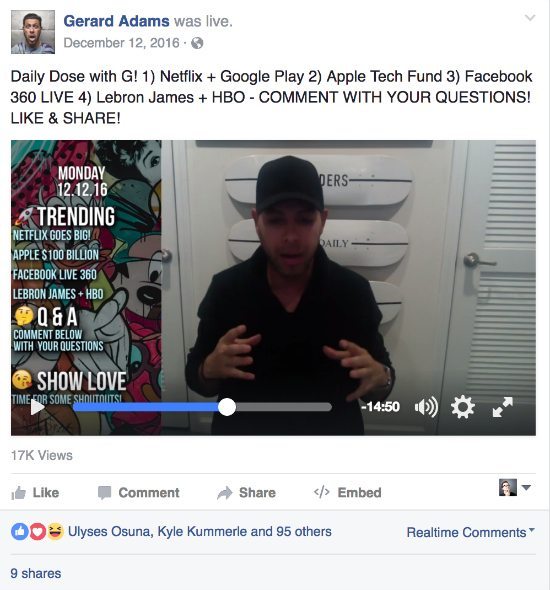This screenshot has height=590, width=550.
Task: Expand the comment-as profile selector arrow
Action: (526, 488)
